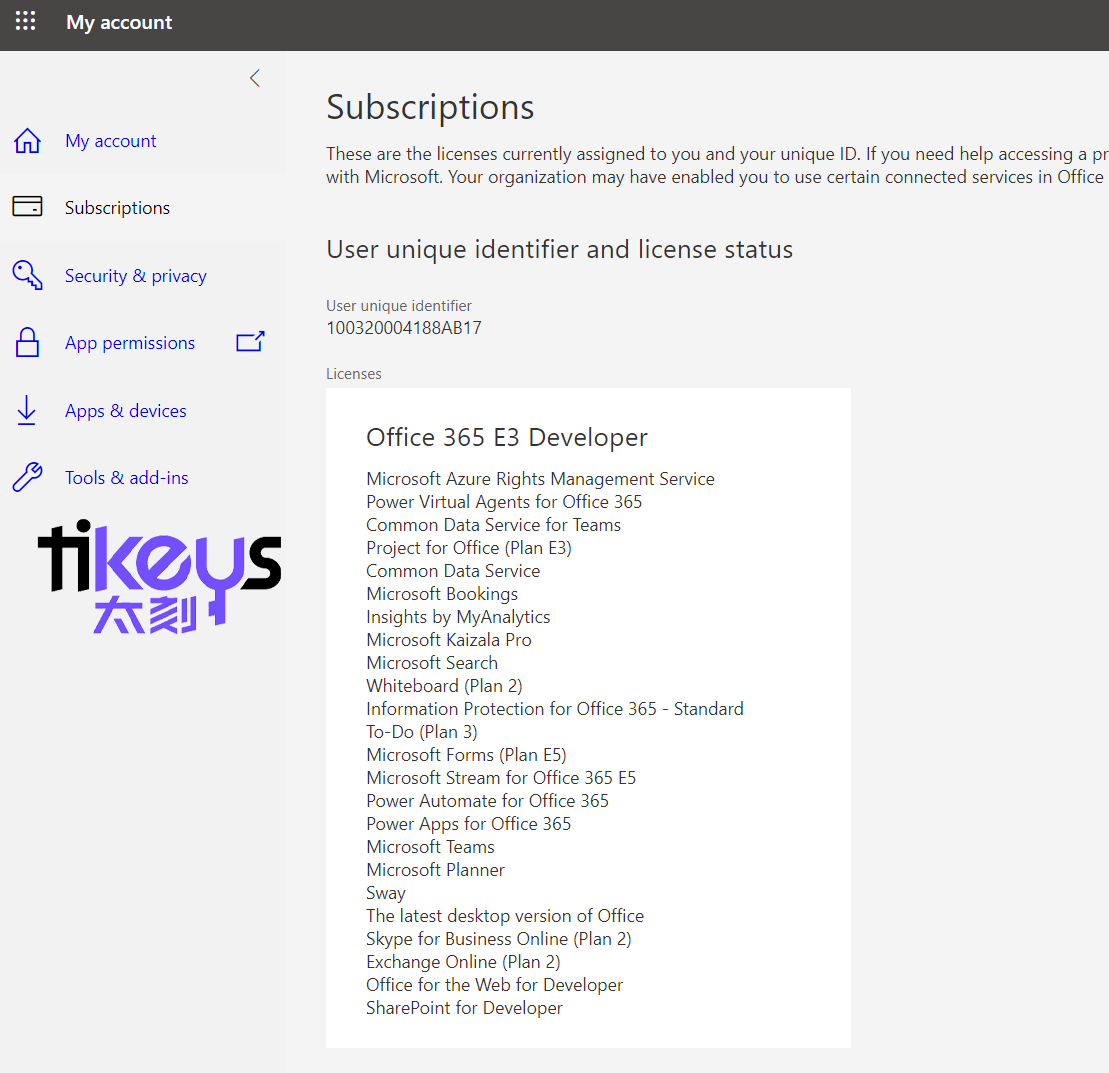Click the wrench icon for Tools & add-ins
Viewport: 1109px width, 1073px height.
pyautogui.click(x=27, y=478)
